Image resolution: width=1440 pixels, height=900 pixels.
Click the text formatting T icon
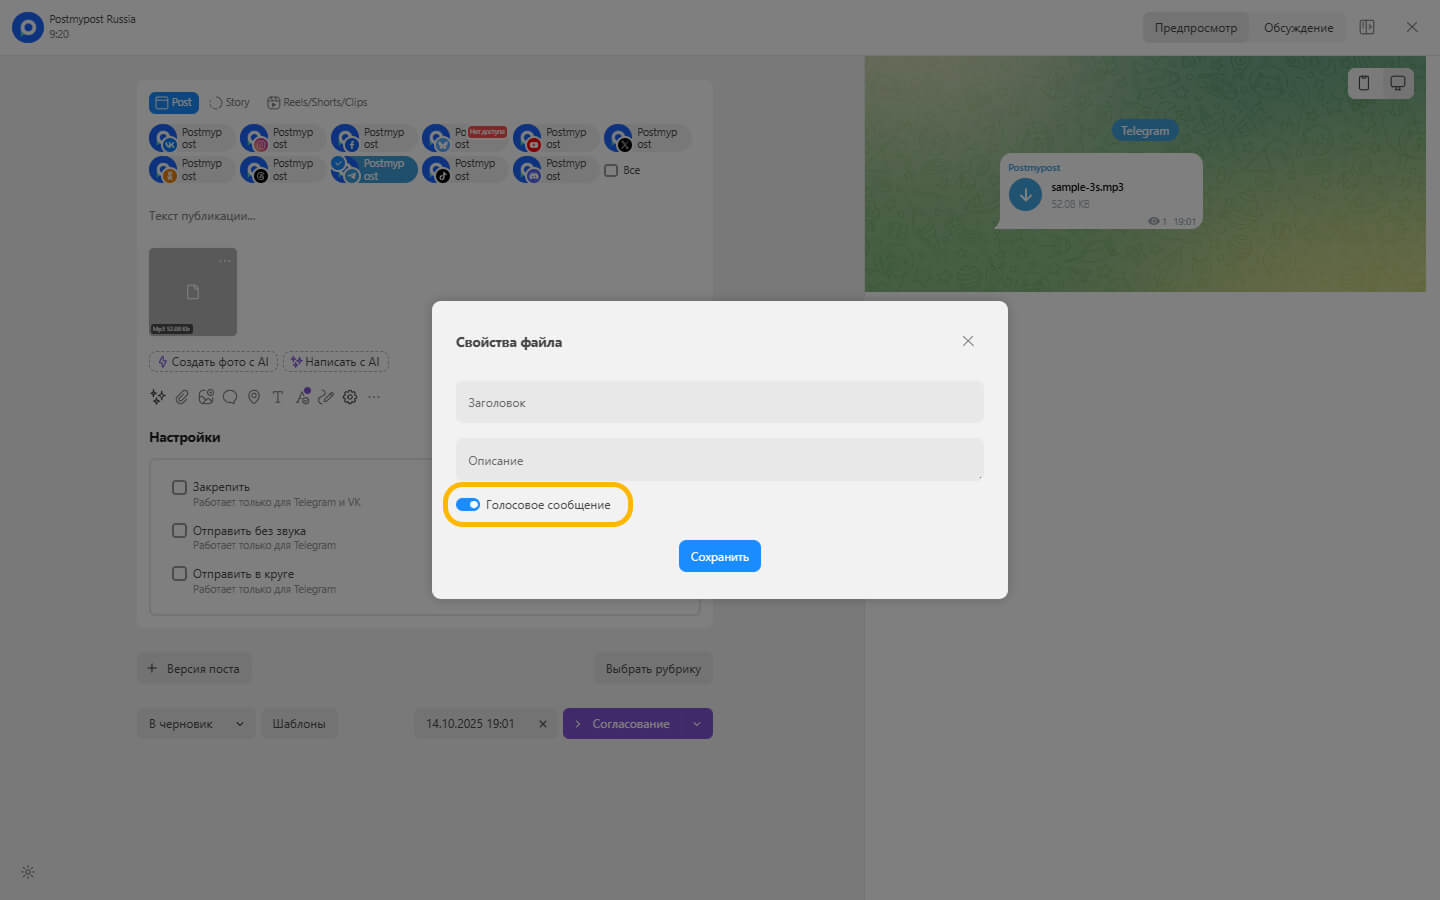tap(278, 397)
